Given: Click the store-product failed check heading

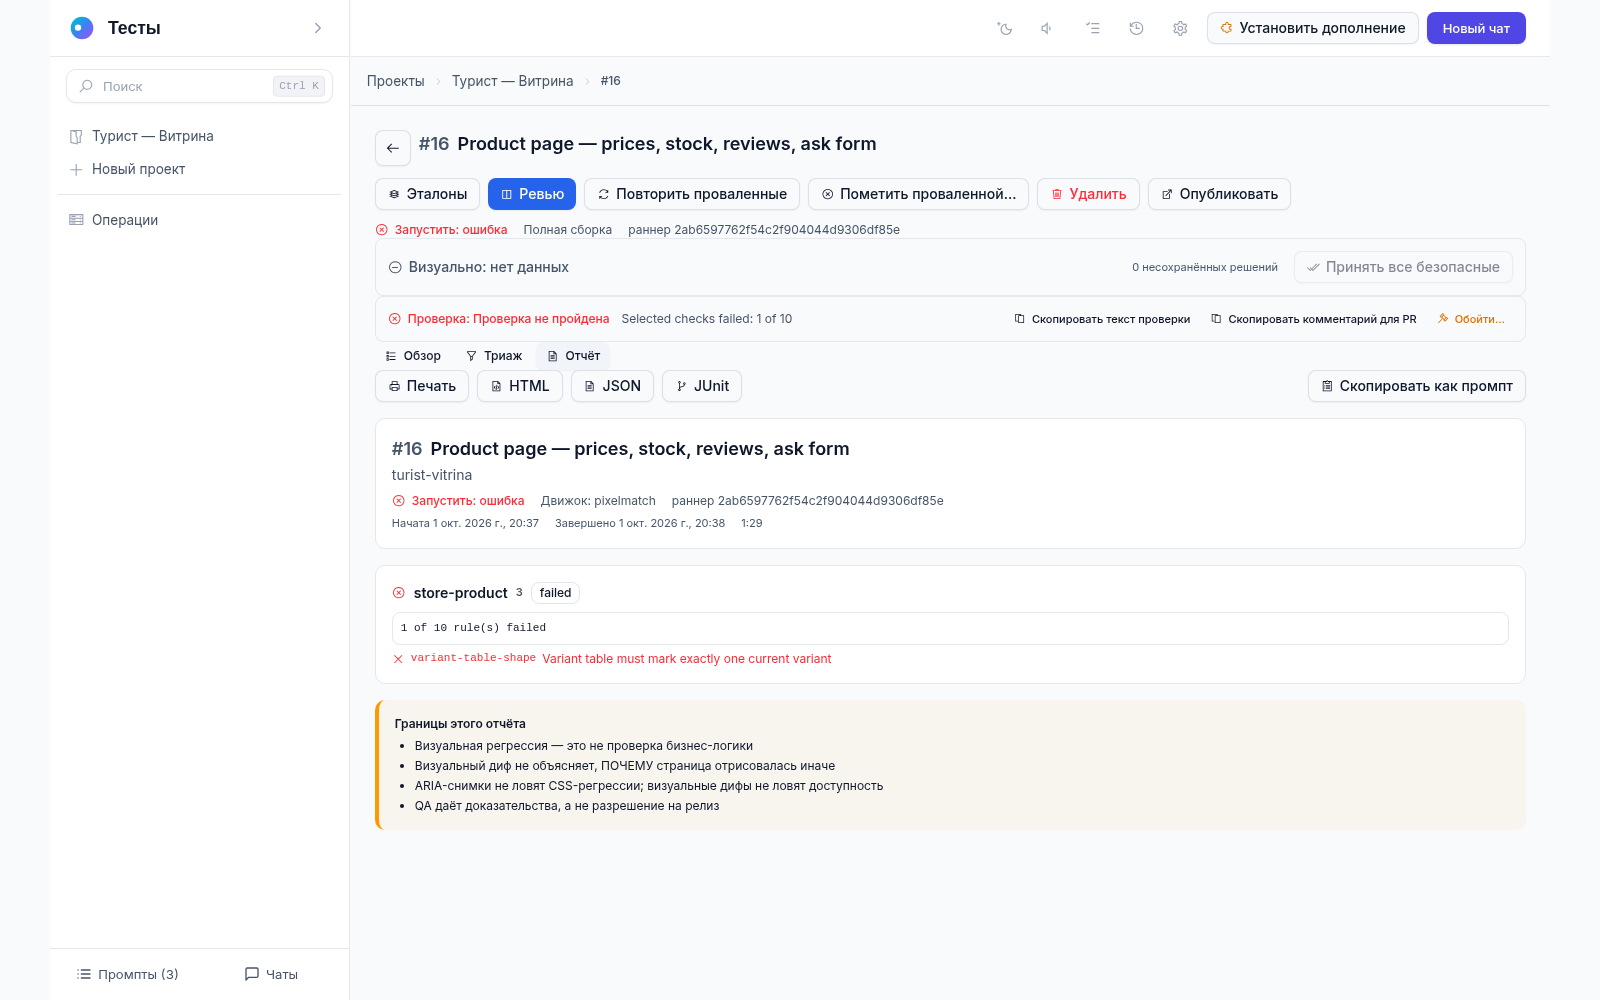Looking at the screenshot, I should pyautogui.click(x=461, y=593).
